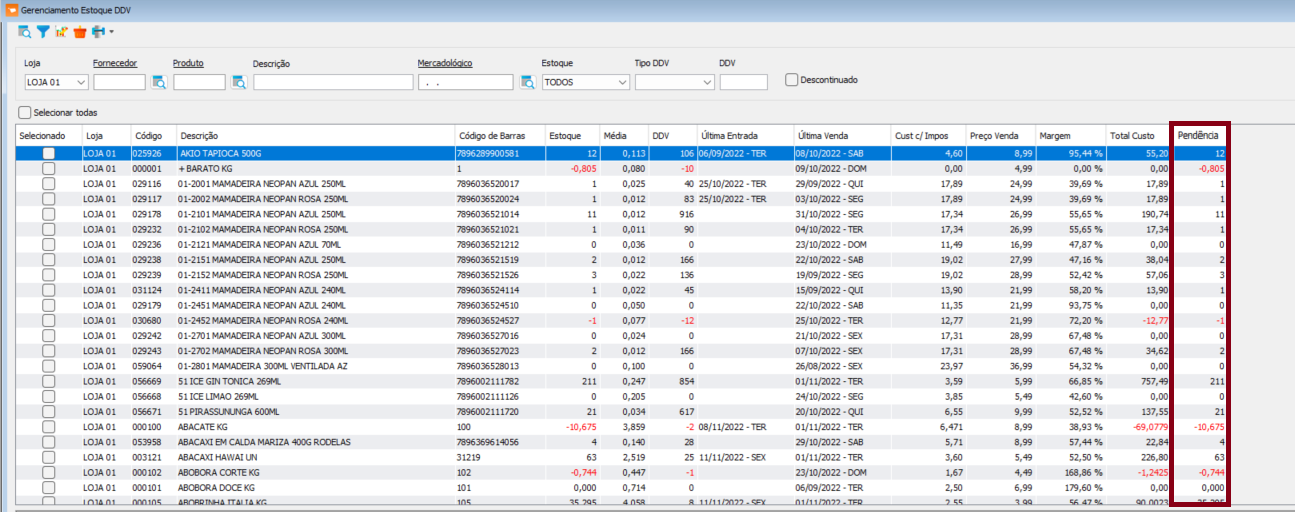Enable the Descontinuado checkbox
The height and width of the screenshot is (512, 1295).
point(792,80)
